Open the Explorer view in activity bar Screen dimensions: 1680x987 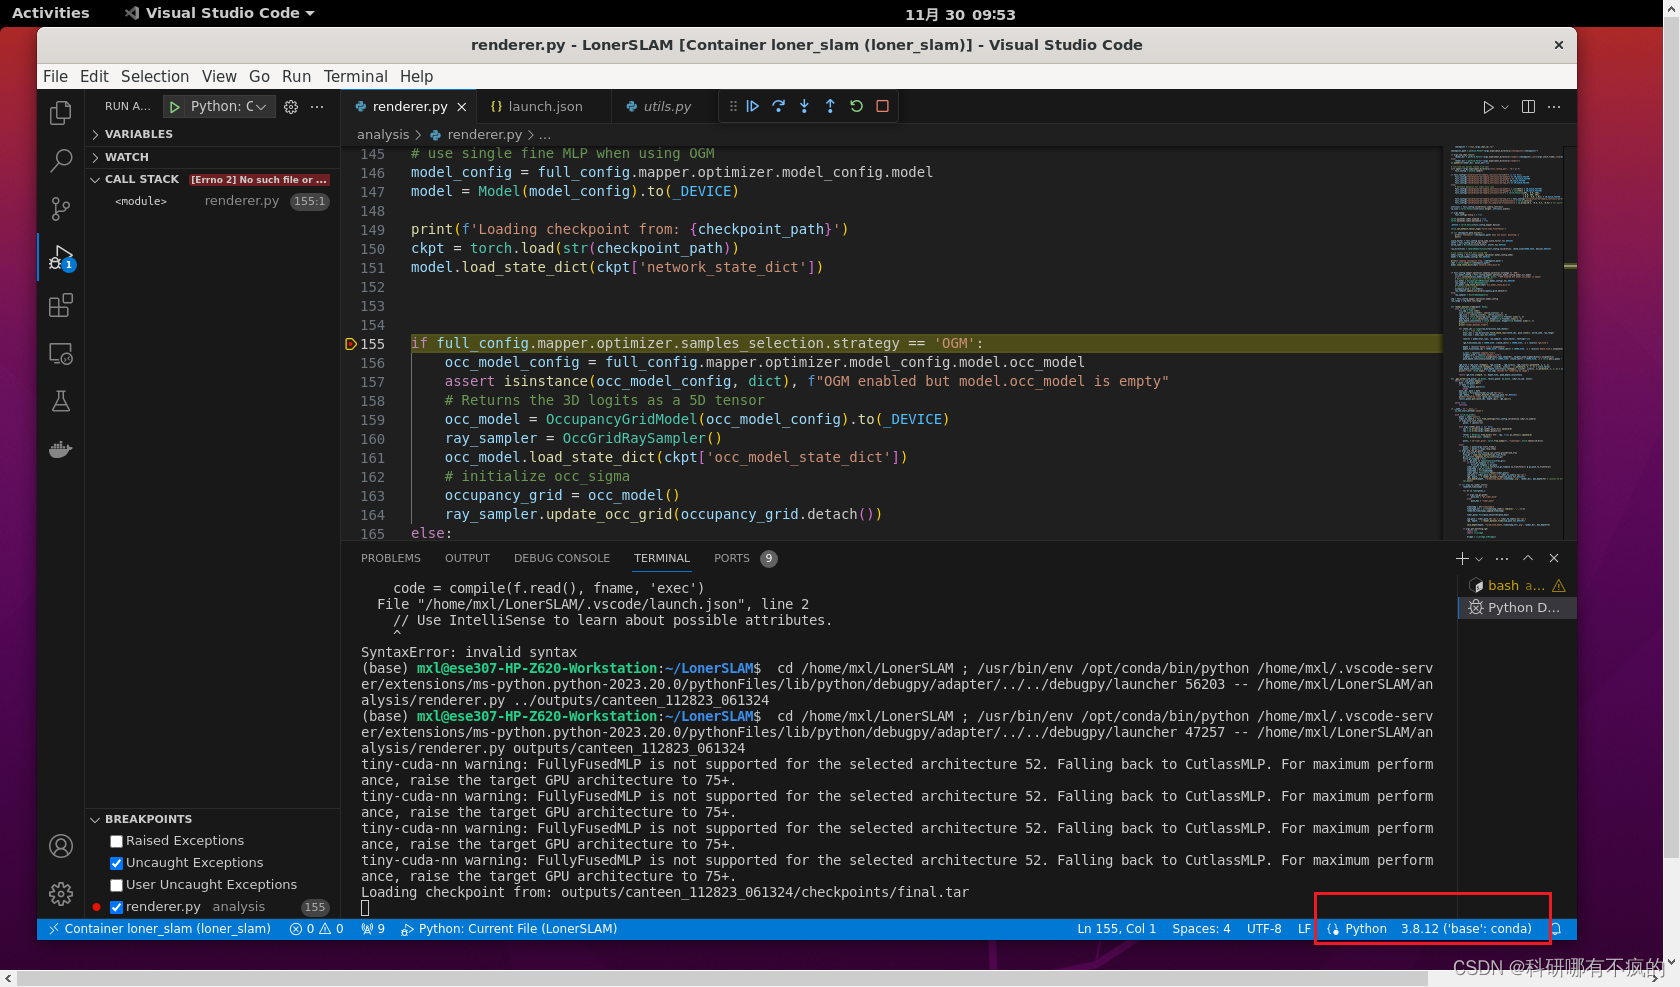pos(61,112)
